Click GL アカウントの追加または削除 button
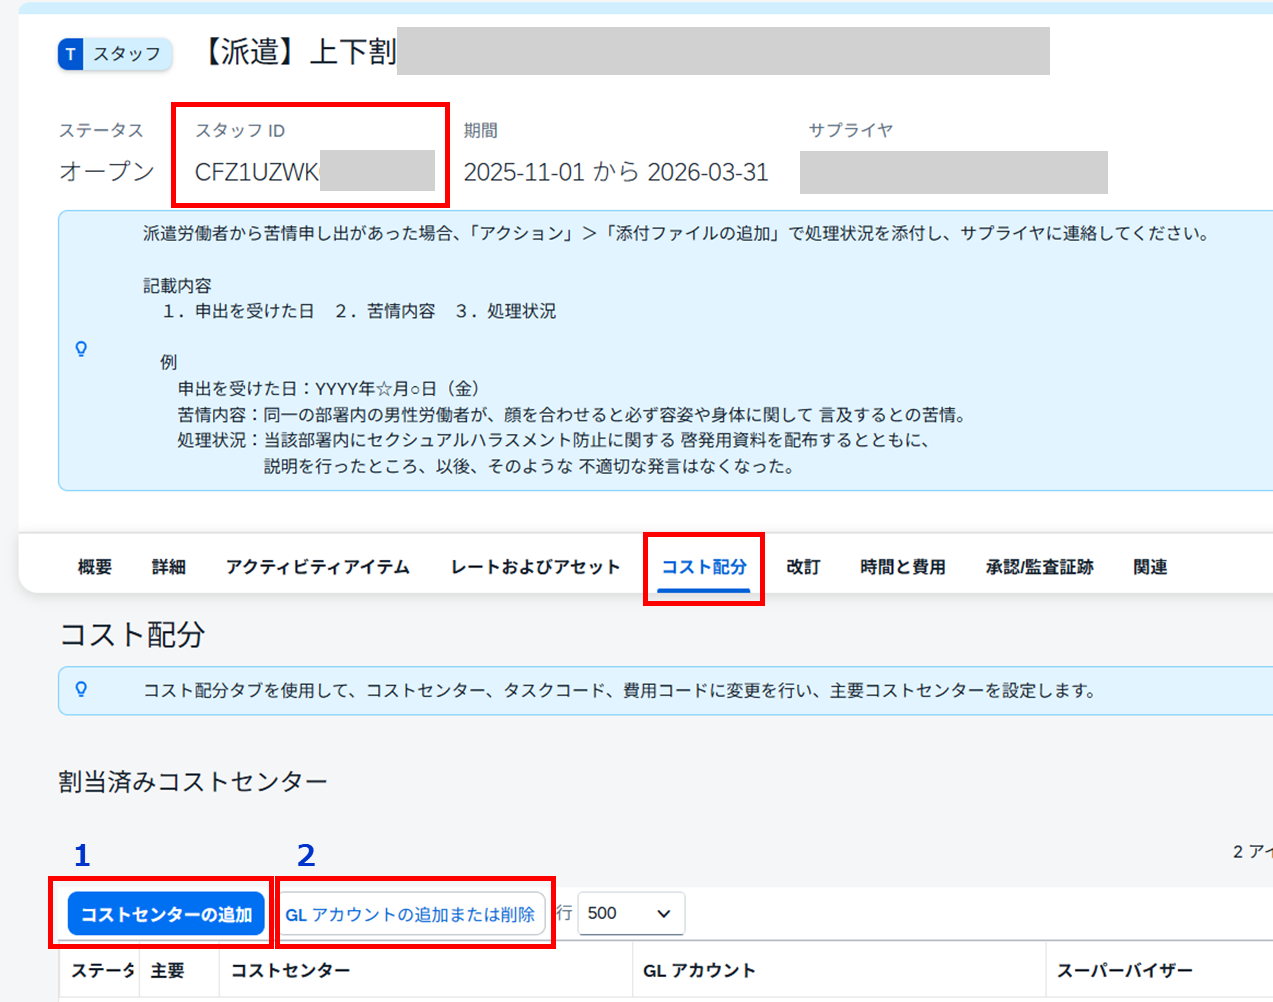This screenshot has width=1273, height=1002. click(x=410, y=915)
